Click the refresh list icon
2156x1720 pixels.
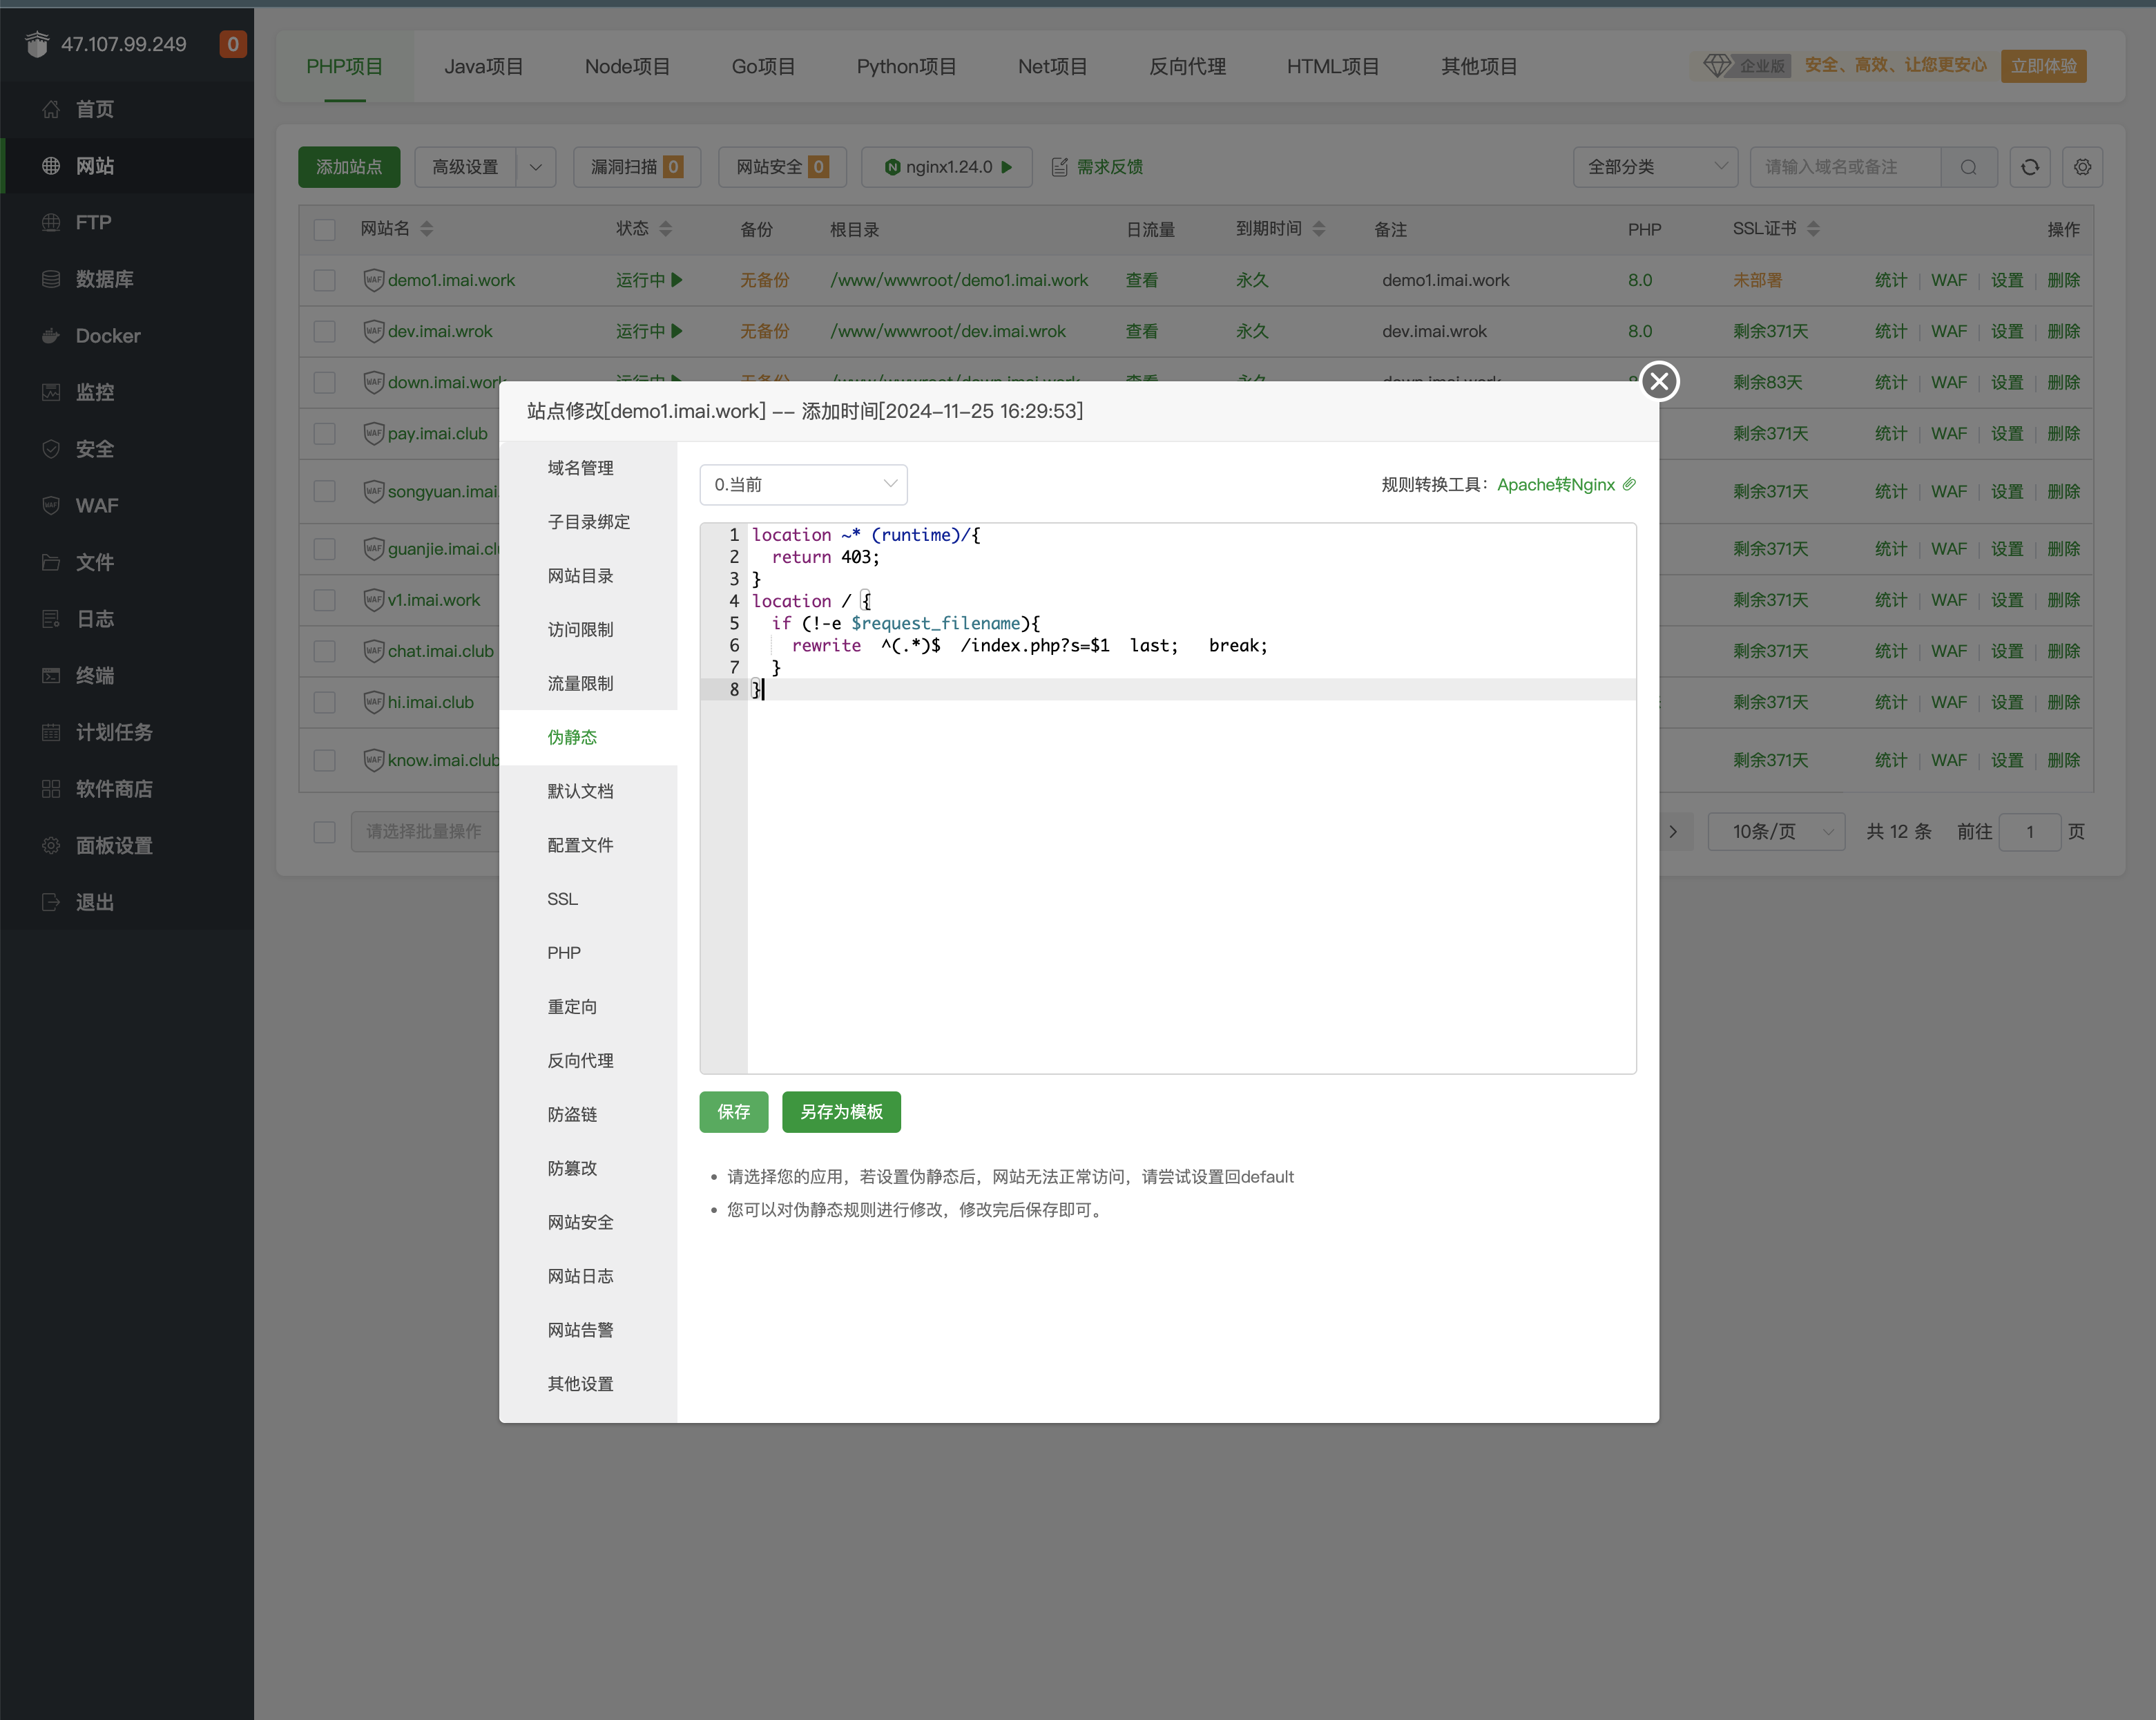[2029, 167]
